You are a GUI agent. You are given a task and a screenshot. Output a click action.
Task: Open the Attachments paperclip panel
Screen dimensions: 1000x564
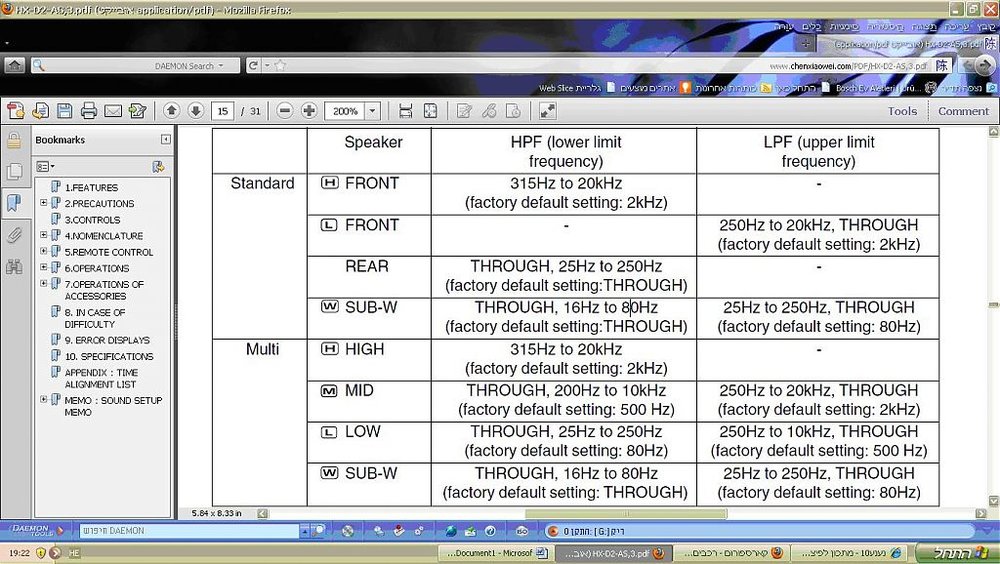pos(14,235)
